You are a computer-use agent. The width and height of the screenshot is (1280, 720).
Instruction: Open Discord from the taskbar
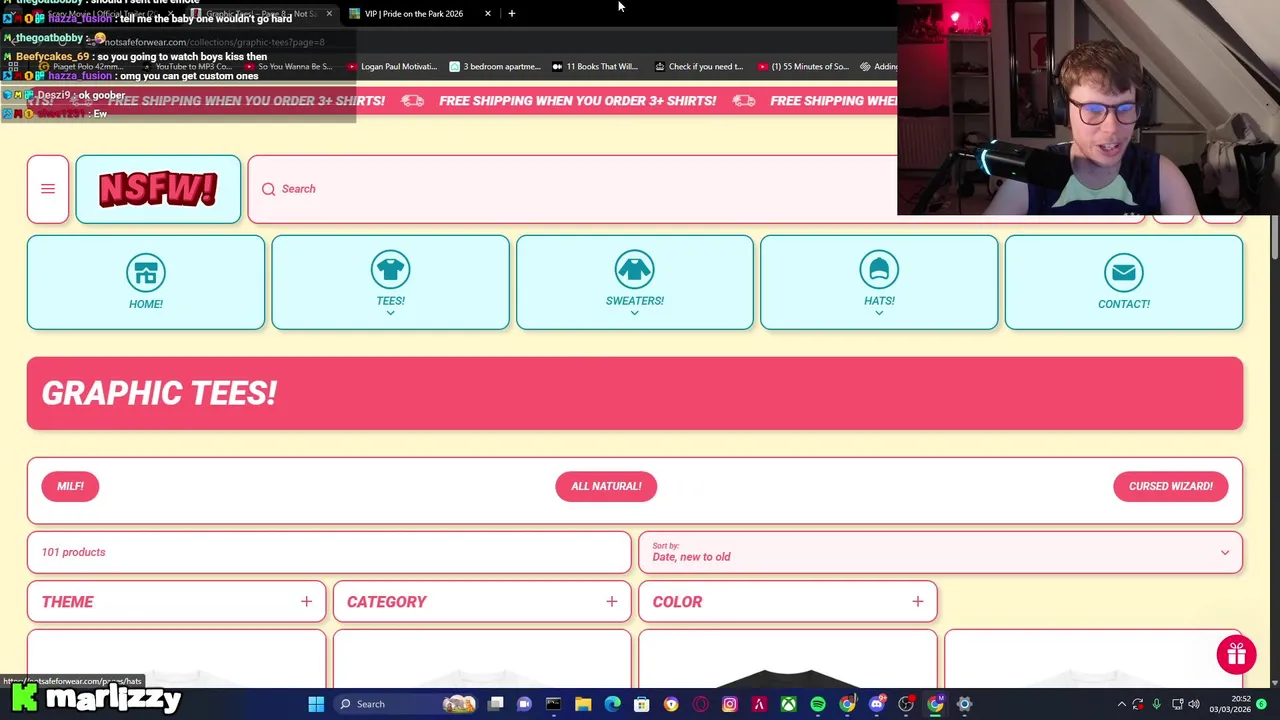pyautogui.click(x=876, y=704)
